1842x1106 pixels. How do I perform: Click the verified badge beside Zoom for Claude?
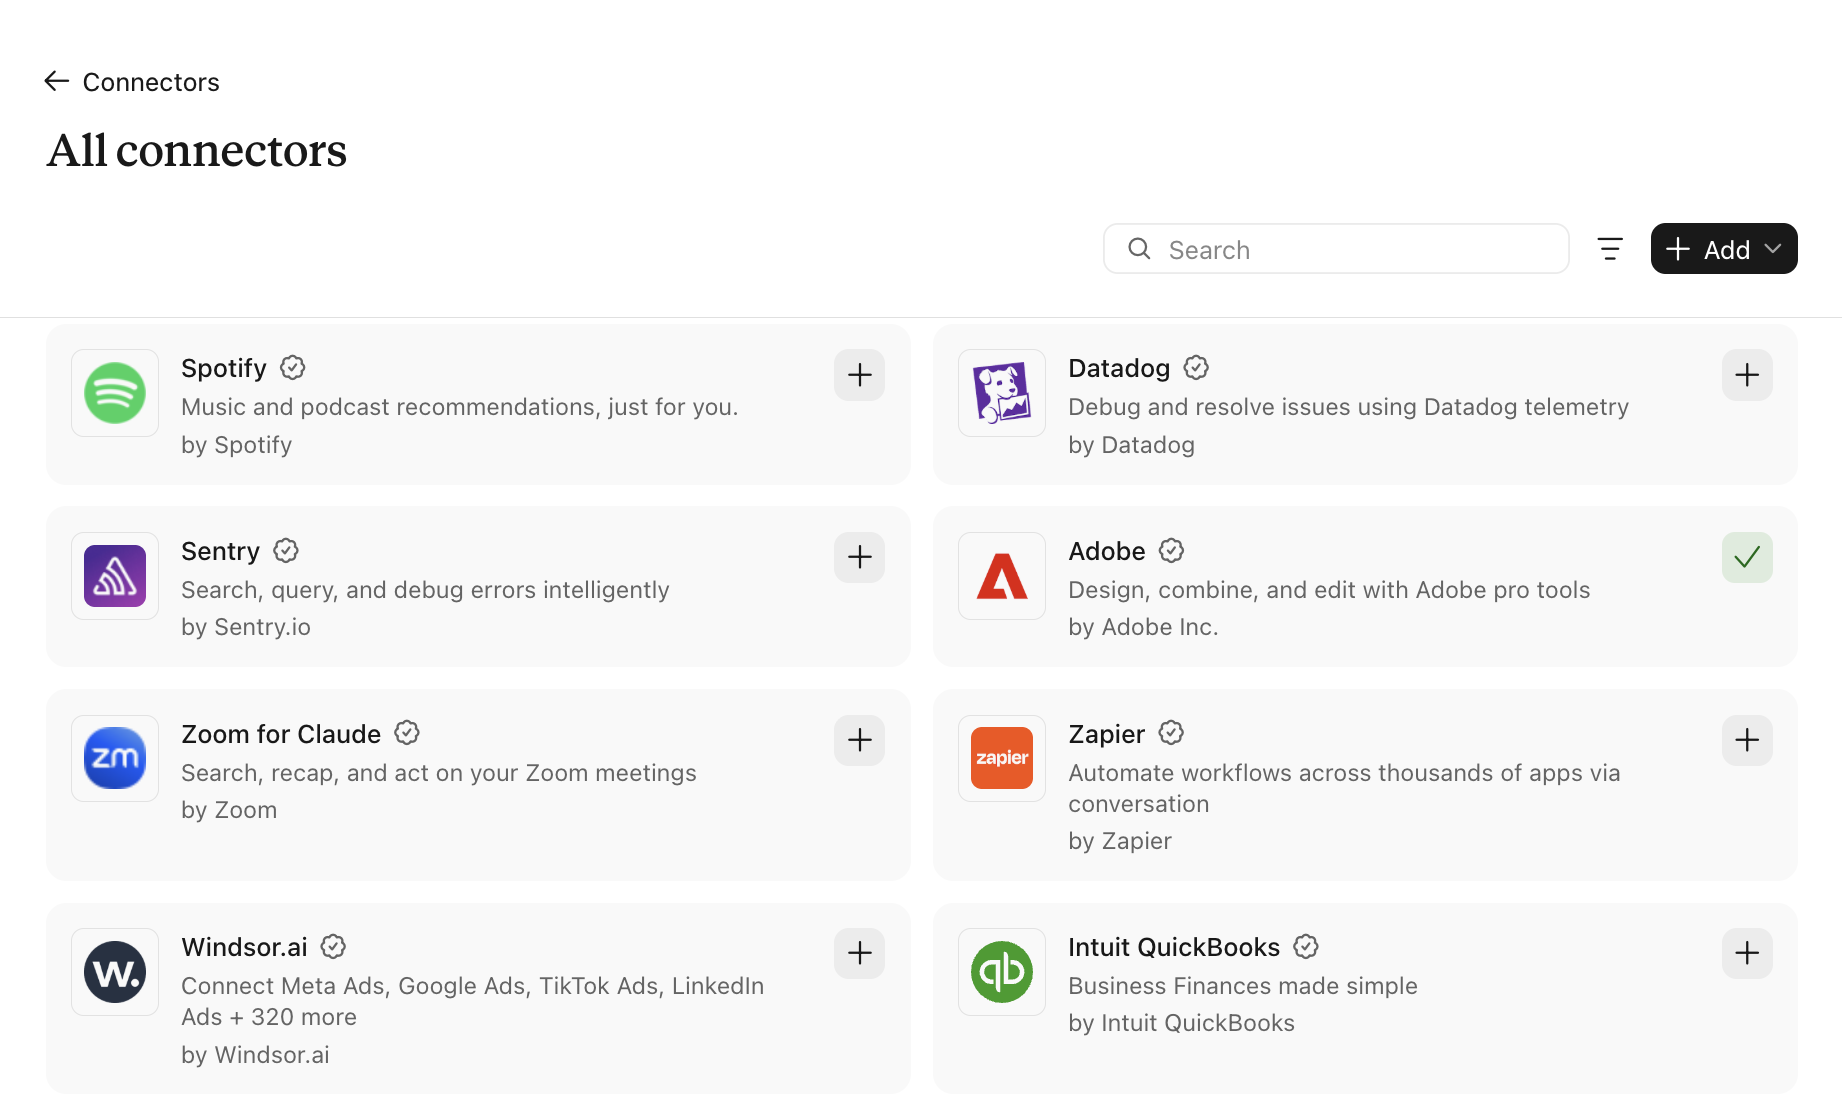pyautogui.click(x=407, y=733)
